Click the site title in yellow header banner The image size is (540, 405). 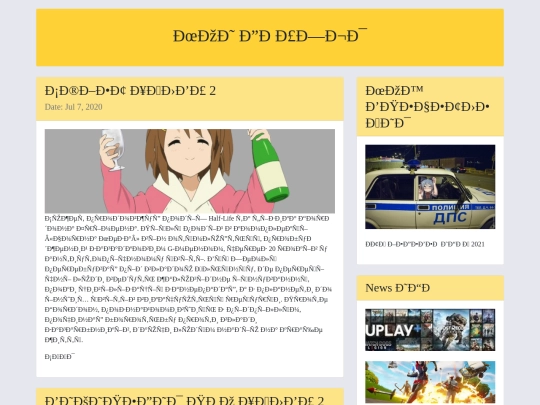pos(270,36)
